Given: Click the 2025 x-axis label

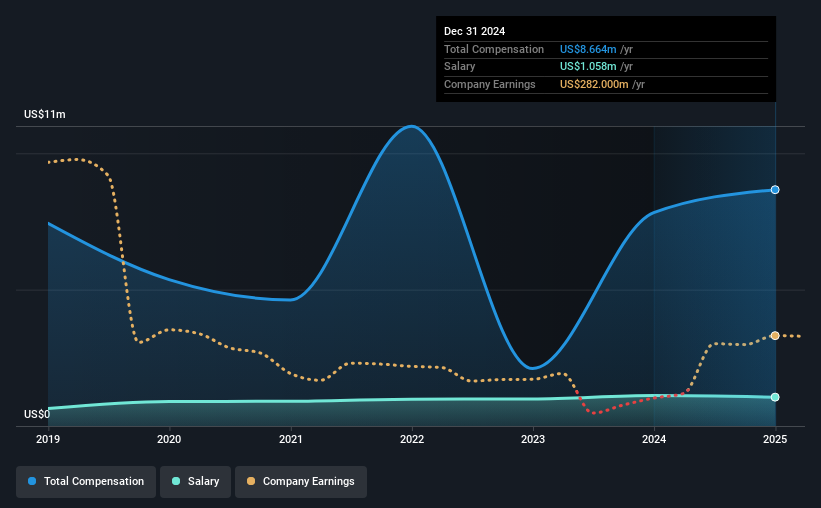Looking at the screenshot, I should [x=775, y=439].
